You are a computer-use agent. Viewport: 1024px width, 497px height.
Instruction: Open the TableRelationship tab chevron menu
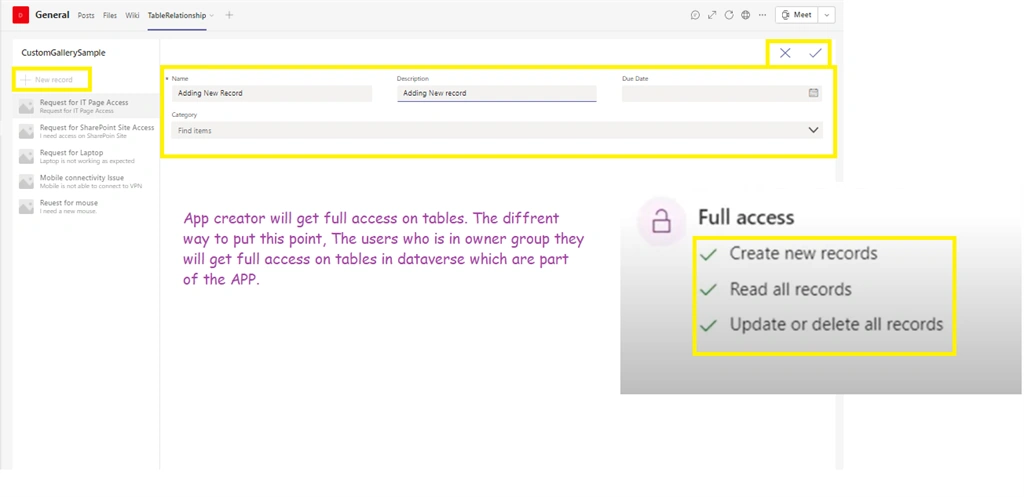coord(212,16)
